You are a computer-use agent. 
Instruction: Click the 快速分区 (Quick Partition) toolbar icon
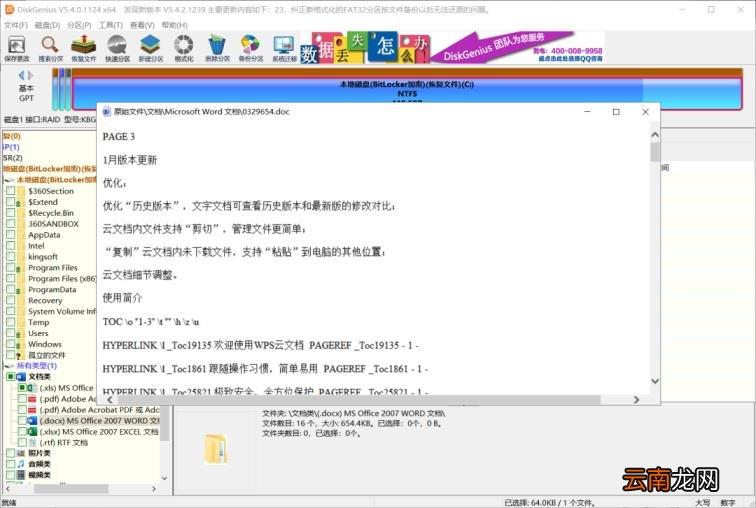[117, 49]
